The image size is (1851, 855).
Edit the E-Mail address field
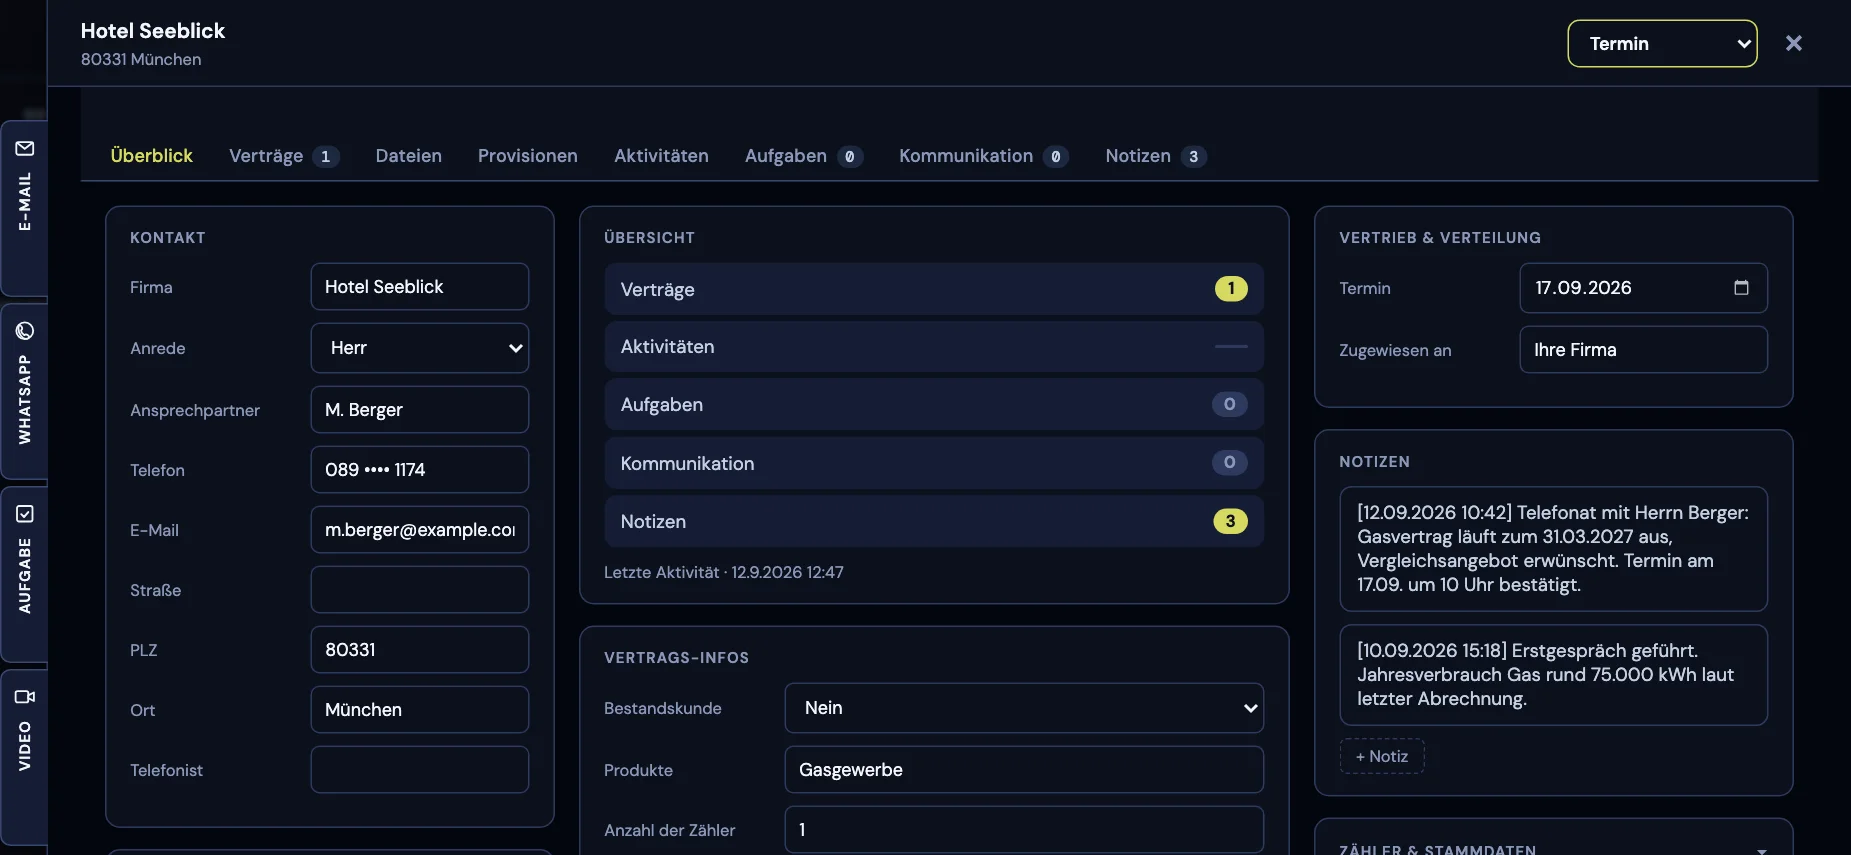(x=420, y=530)
